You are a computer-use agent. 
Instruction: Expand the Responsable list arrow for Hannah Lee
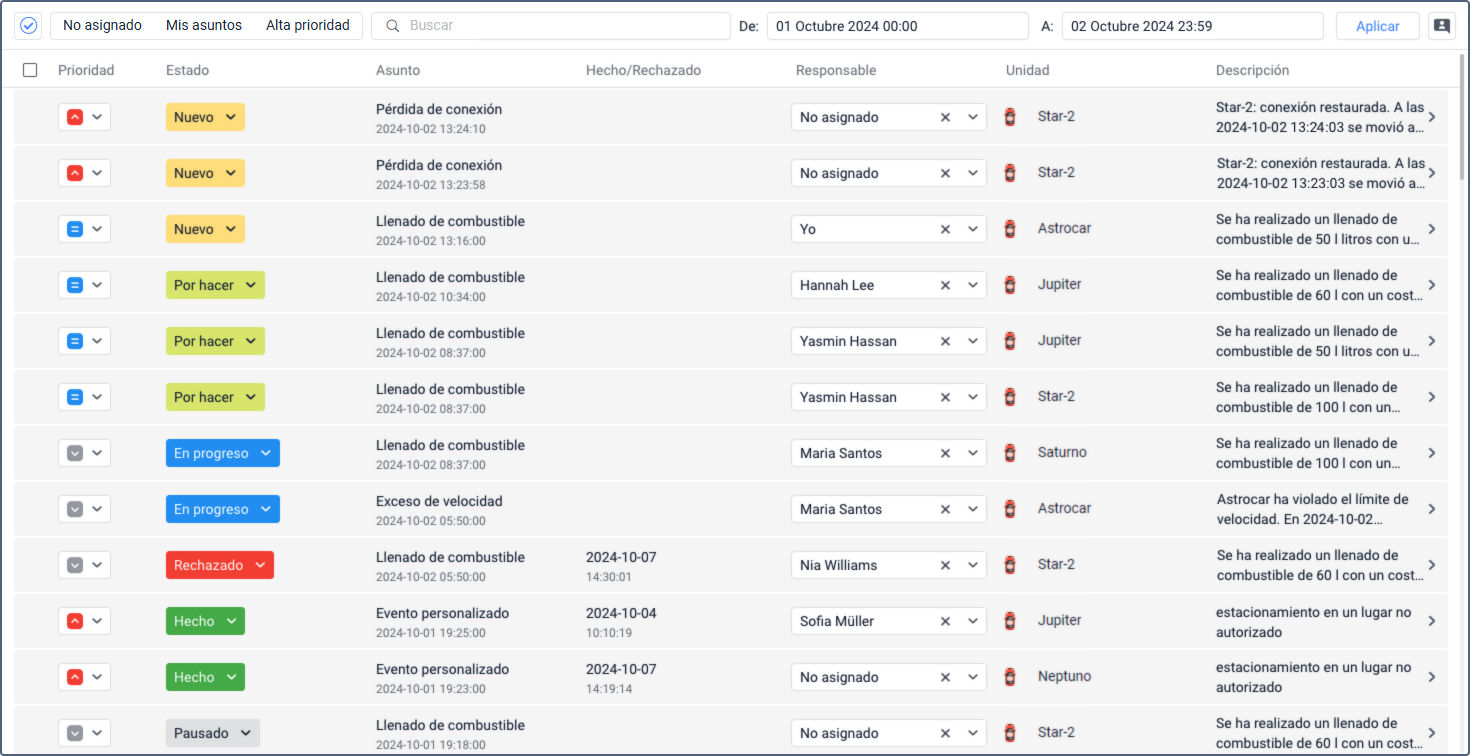973,285
